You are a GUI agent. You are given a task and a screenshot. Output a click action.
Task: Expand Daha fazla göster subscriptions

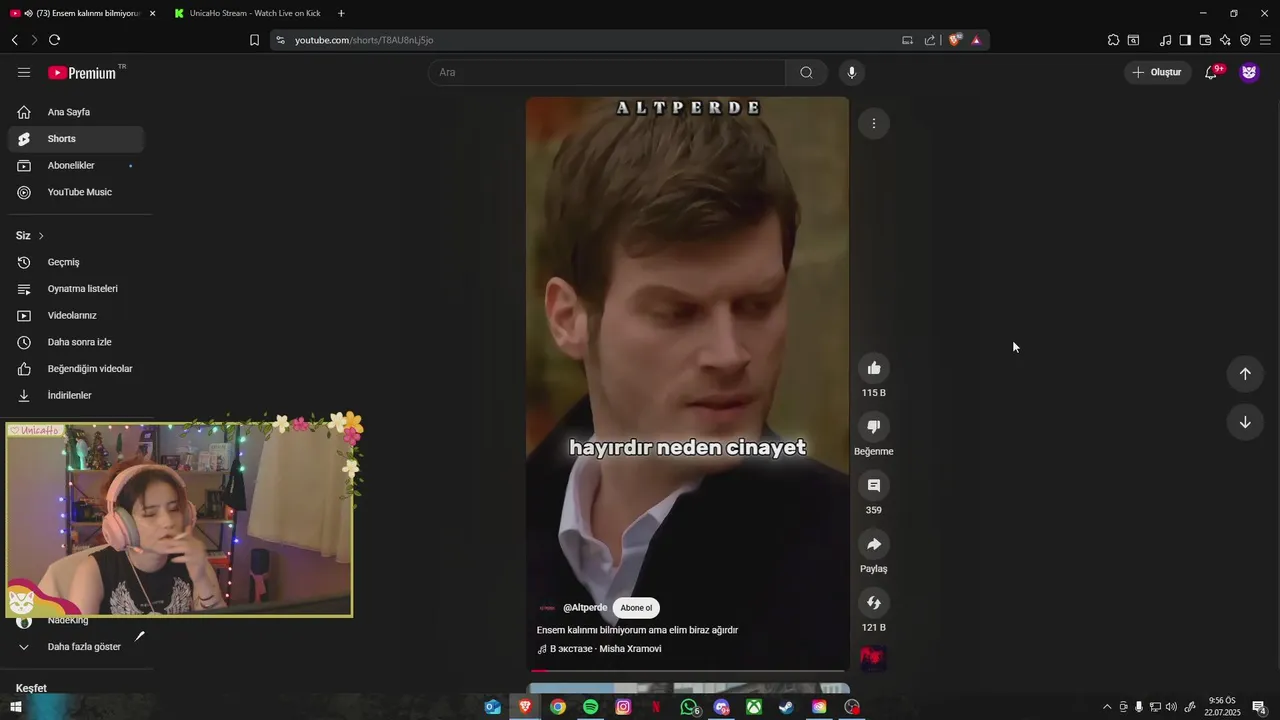[76, 647]
